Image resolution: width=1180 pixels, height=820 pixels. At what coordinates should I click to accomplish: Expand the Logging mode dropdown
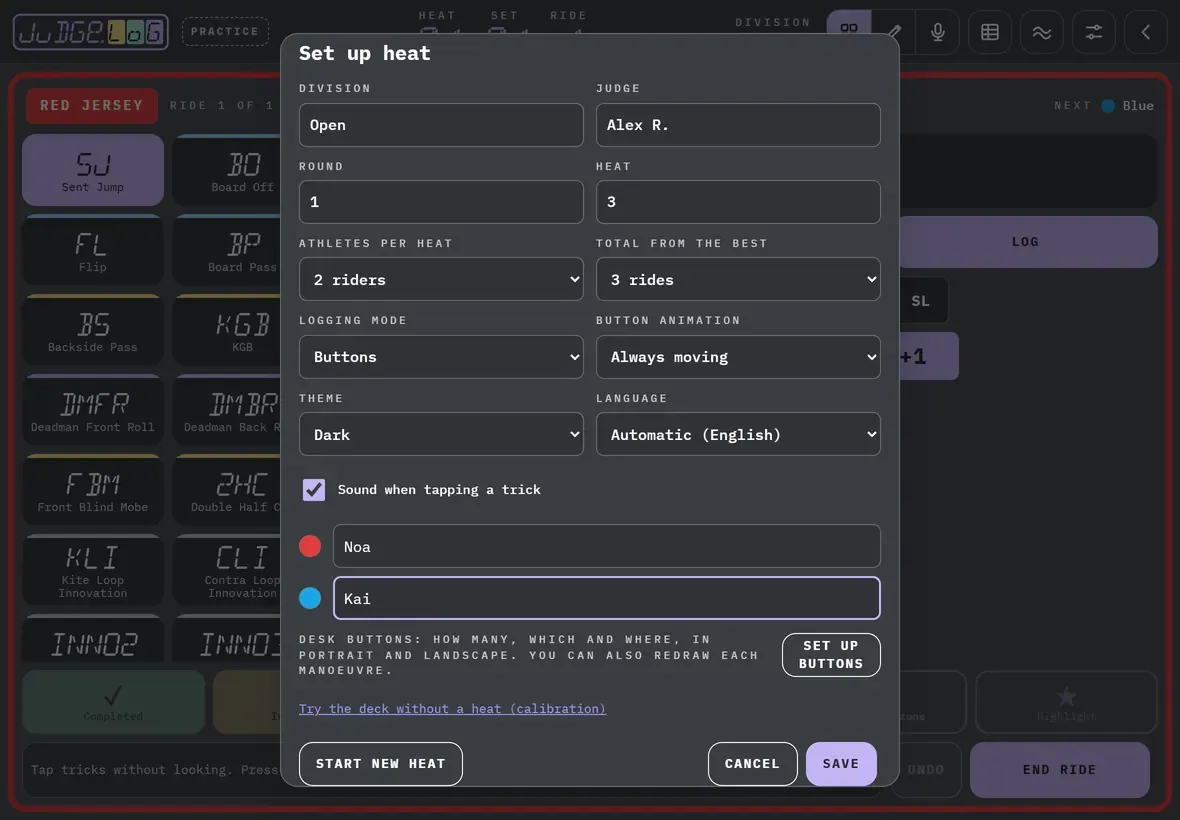[441, 357]
